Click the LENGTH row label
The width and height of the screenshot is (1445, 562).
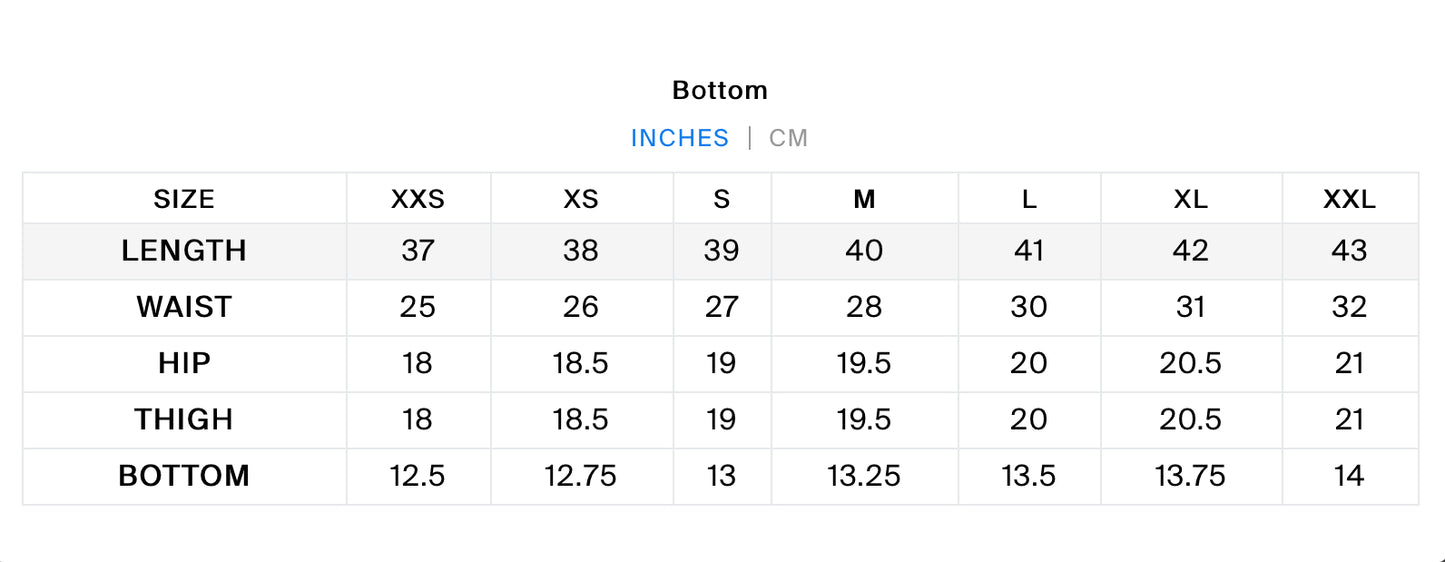tap(184, 251)
